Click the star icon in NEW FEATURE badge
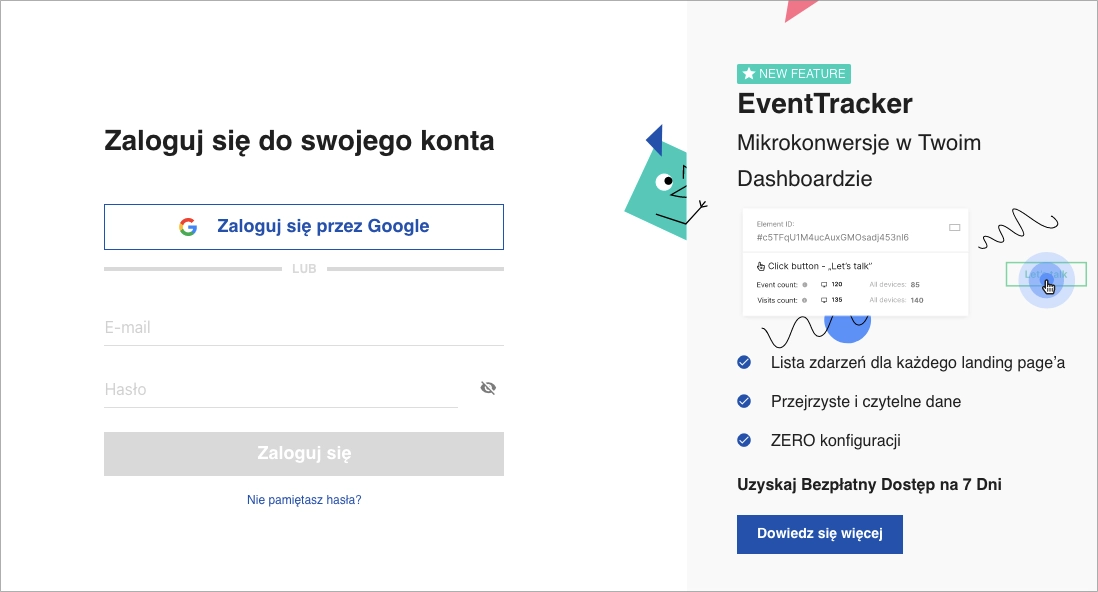1098x592 pixels. [x=749, y=74]
